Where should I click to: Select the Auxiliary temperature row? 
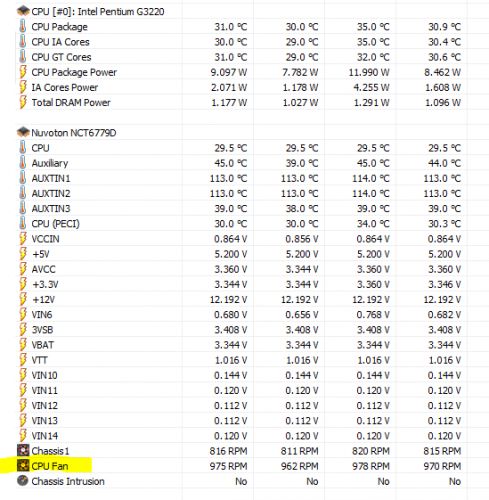tap(241, 163)
